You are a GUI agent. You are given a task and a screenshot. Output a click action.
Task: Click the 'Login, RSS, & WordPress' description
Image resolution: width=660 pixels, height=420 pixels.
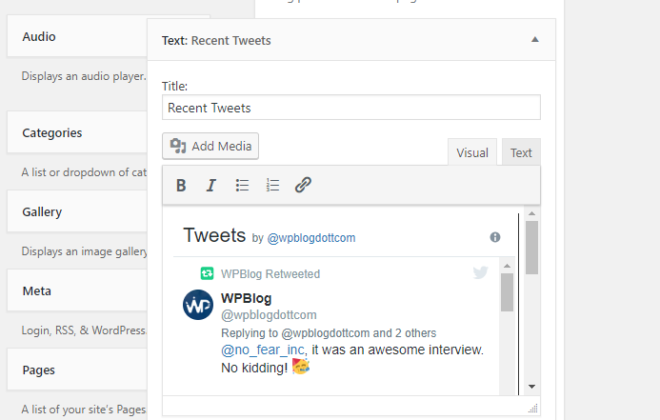(x=84, y=330)
